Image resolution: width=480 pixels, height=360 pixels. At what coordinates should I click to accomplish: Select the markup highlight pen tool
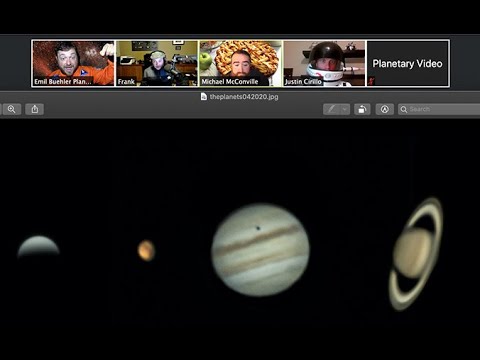(332, 109)
